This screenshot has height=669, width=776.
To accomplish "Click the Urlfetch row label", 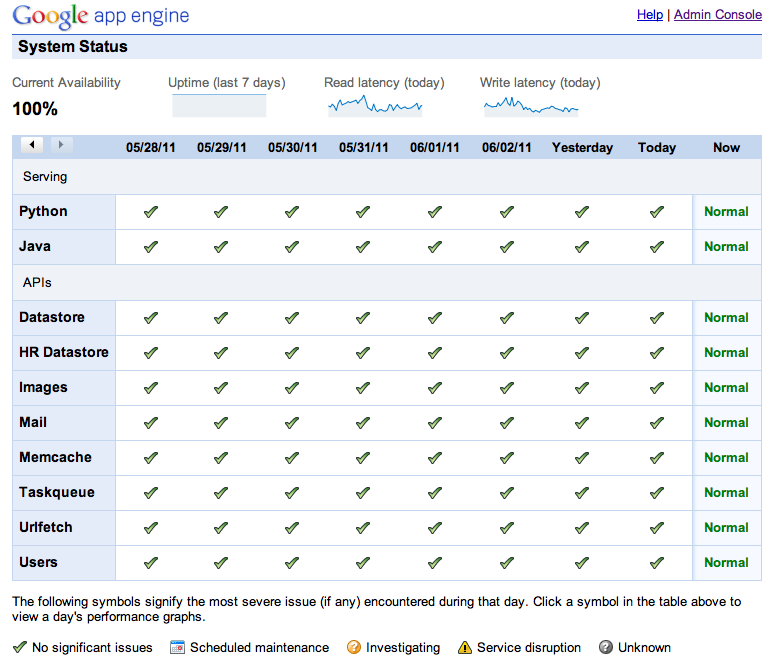I will tap(46, 527).
